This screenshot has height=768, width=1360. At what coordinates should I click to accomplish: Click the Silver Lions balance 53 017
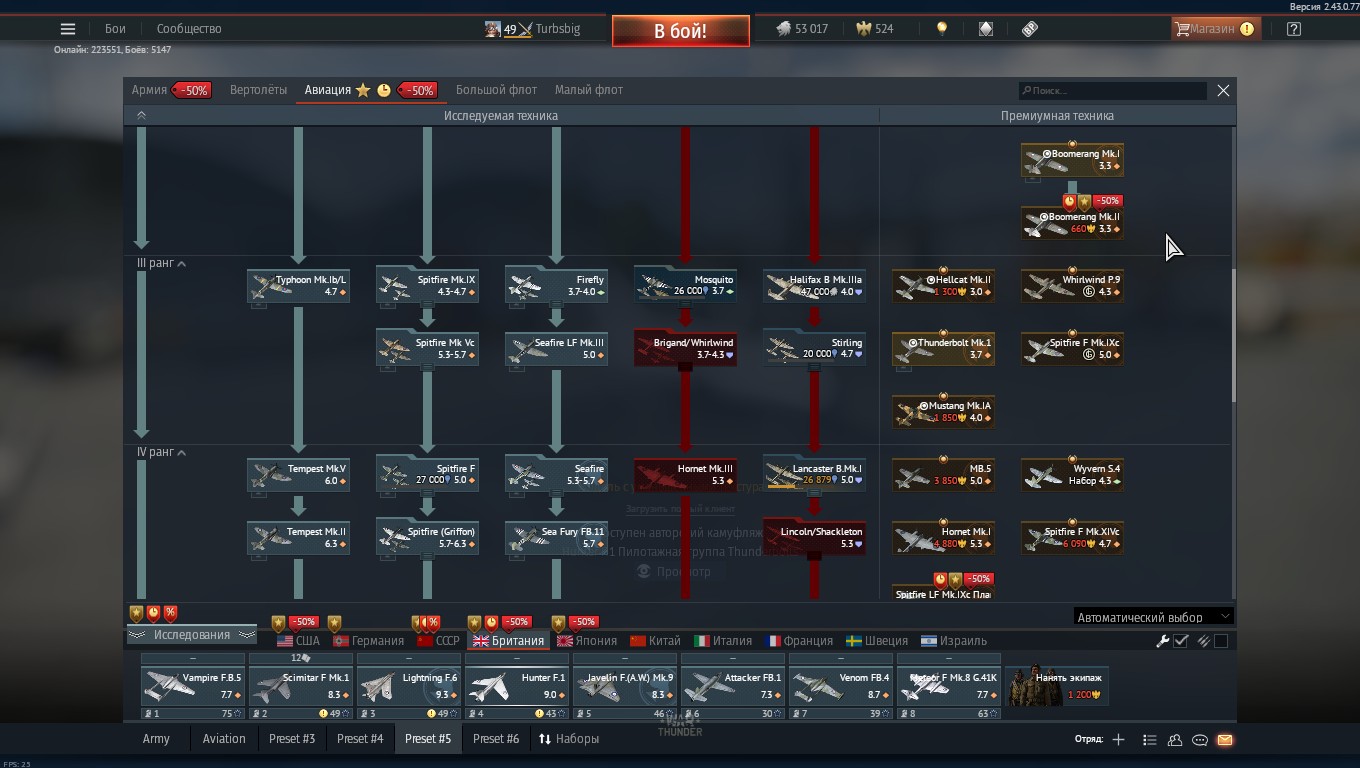pyautogui.click(x=802, y=29)
